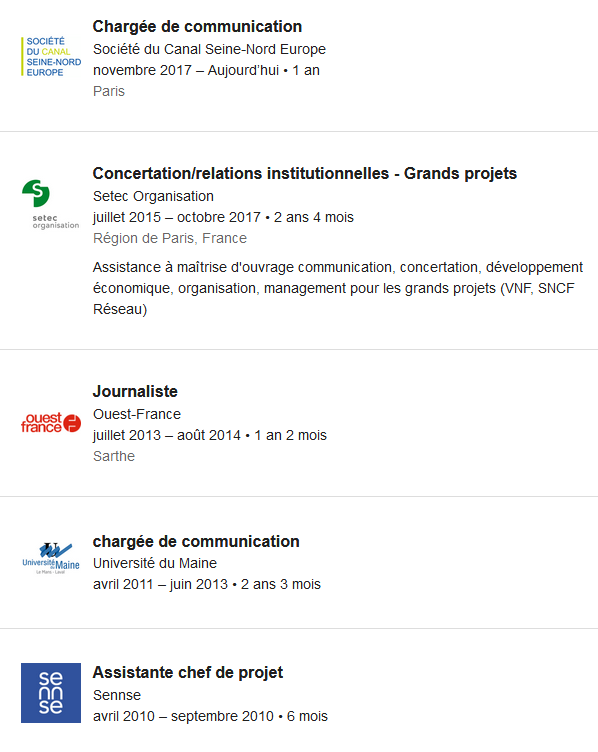Click the Société du Canal Seine-Nord Europe company name

point(209,49)
